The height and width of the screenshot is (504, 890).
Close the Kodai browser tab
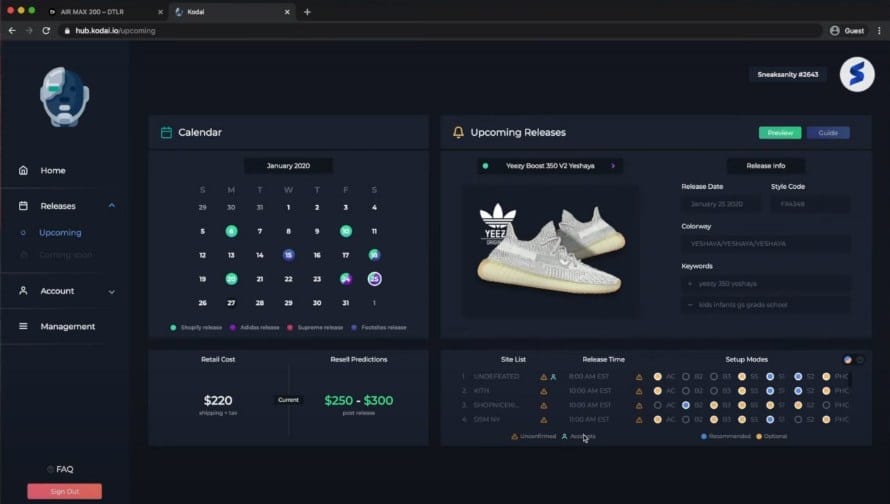(x=287, y=11)
